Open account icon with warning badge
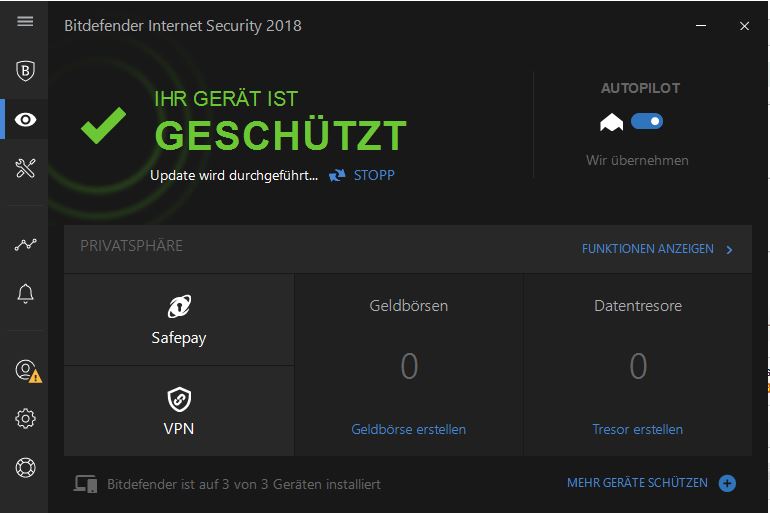This screenshot has width=770, height=513. tap(26, 370)
